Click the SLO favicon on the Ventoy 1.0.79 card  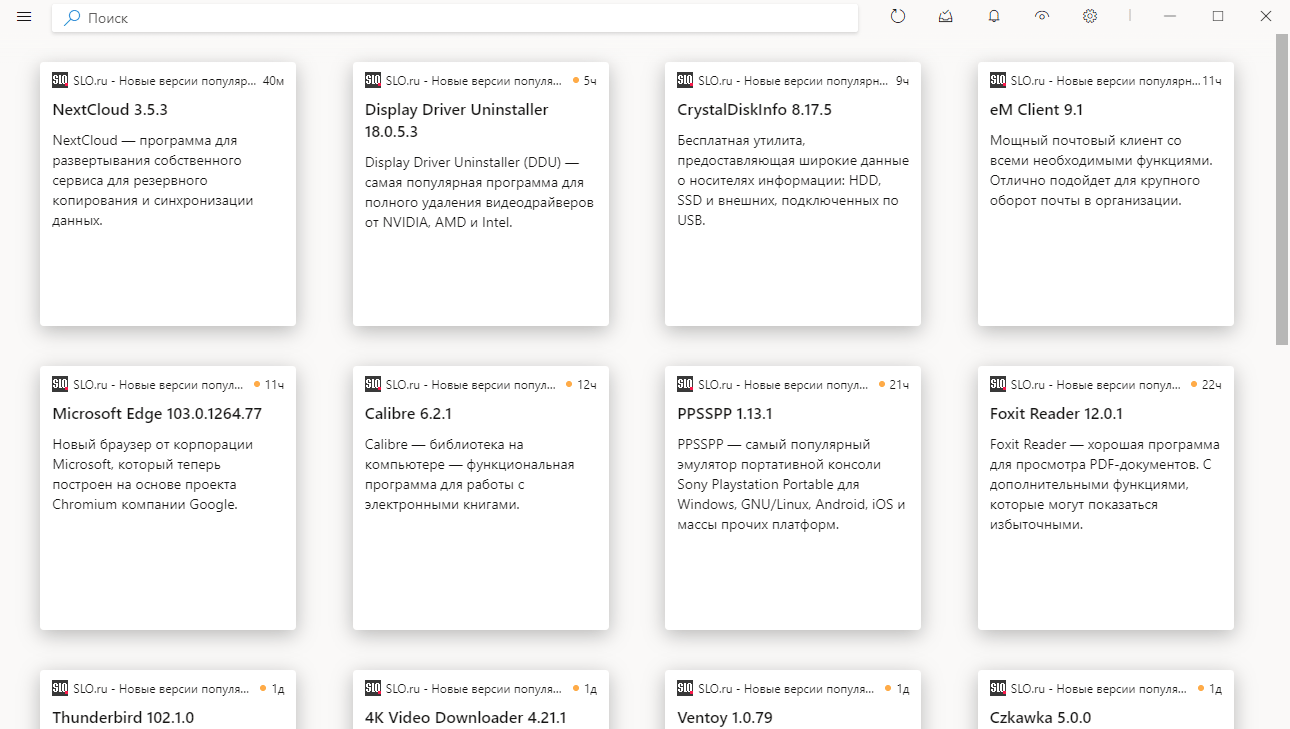point(685,688)
